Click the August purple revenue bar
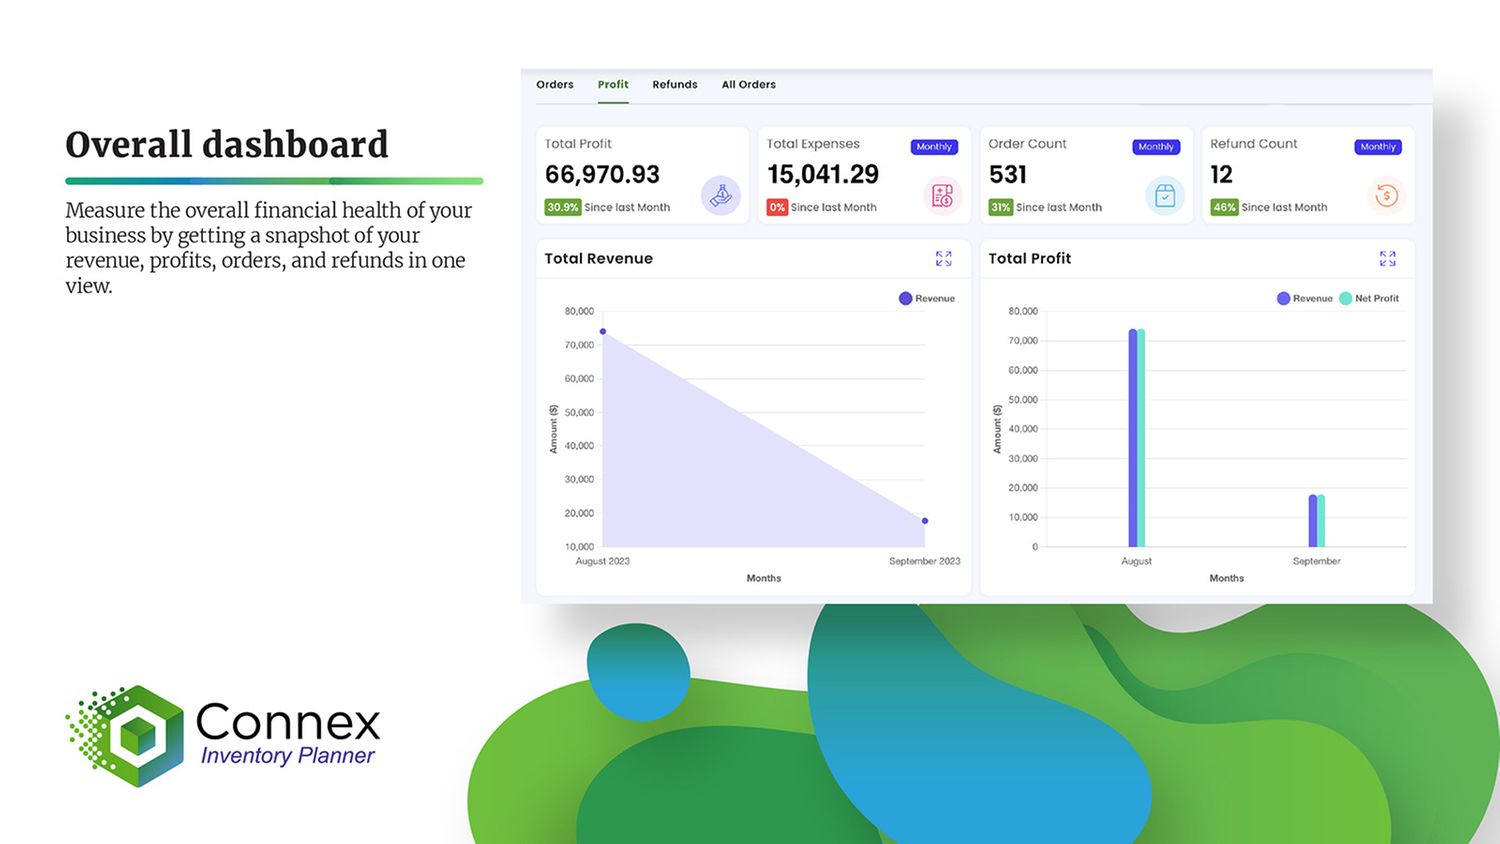The image size is (1500, 844). pyautogui.click(x=1133, y=438)
